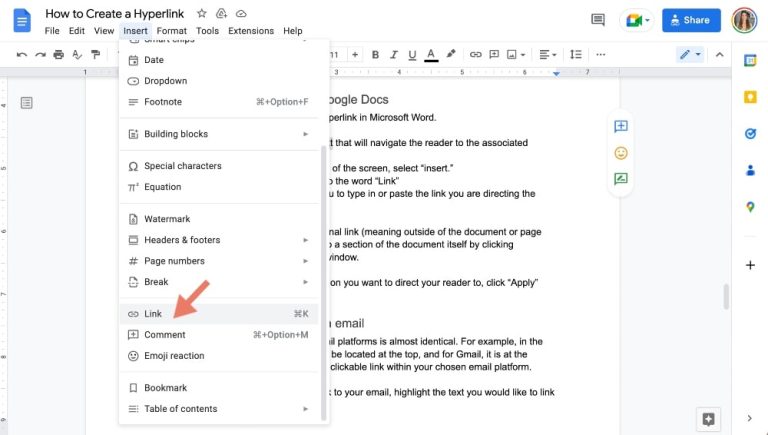Click the move to Drive folder icon
Screen dimensions: 768x435
pyautogui.click(x=221, y=14)
